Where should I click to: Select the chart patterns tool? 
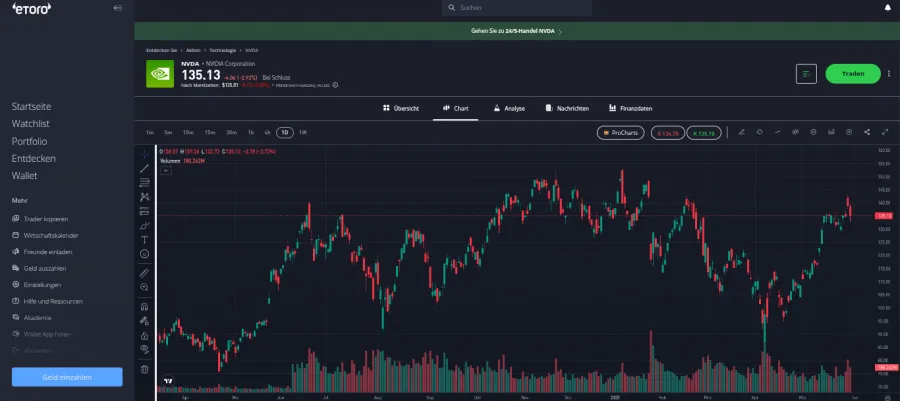pos(144,197)
